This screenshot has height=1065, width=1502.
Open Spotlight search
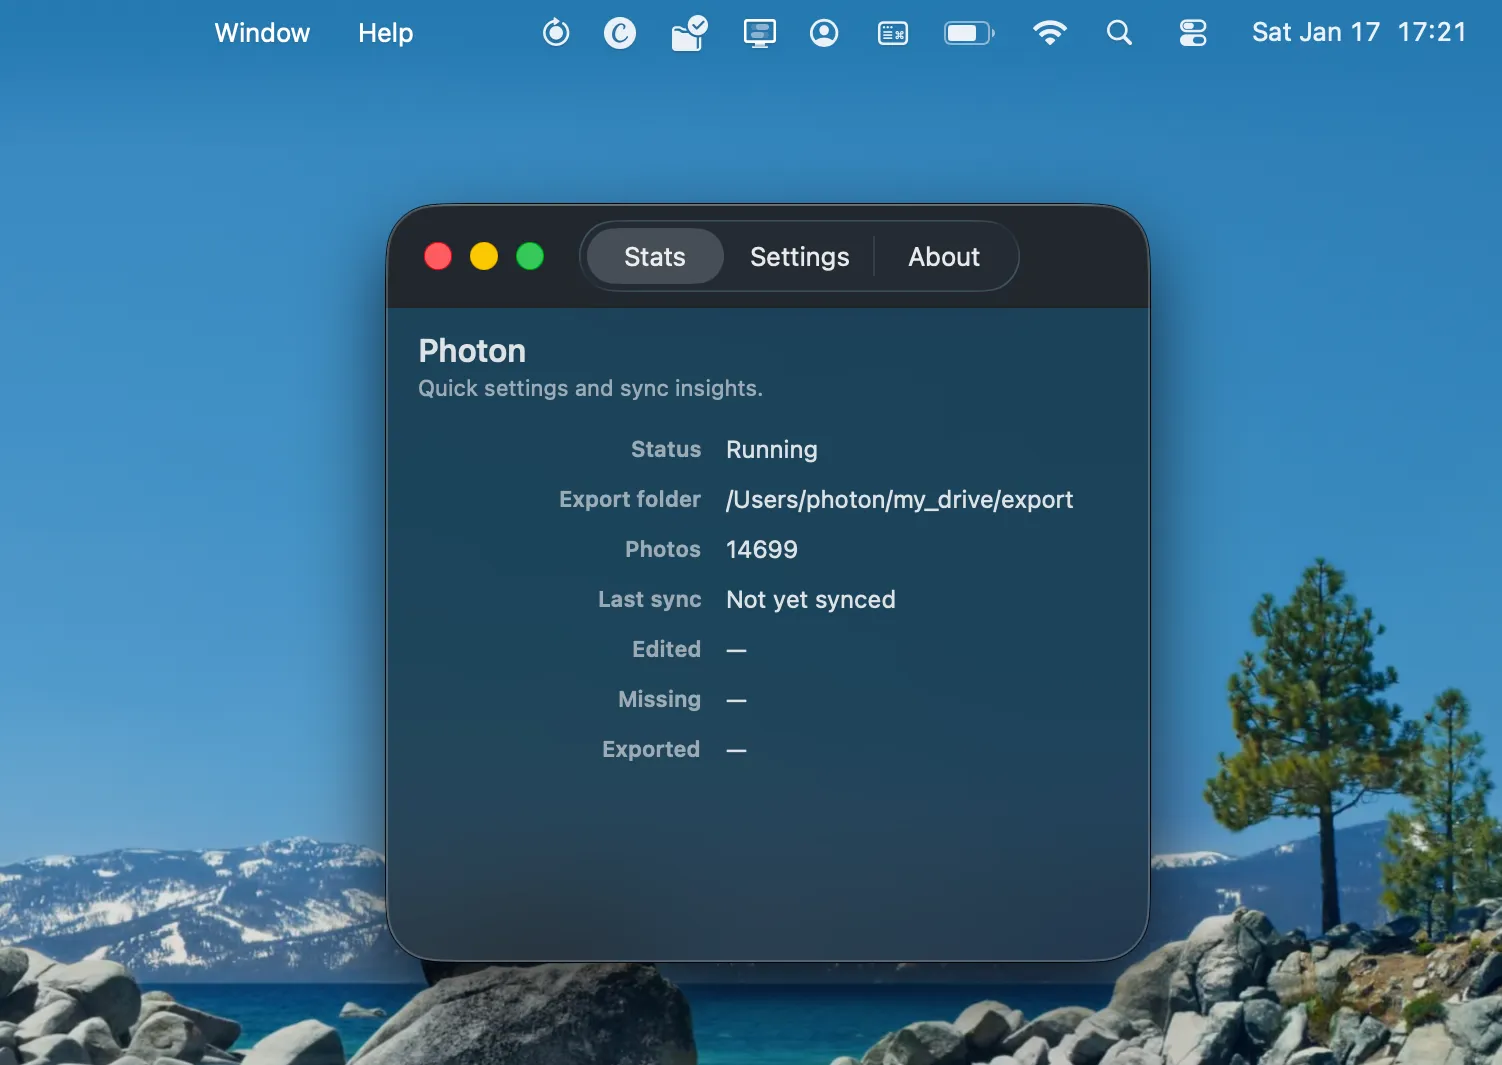tap(1119, 33)
